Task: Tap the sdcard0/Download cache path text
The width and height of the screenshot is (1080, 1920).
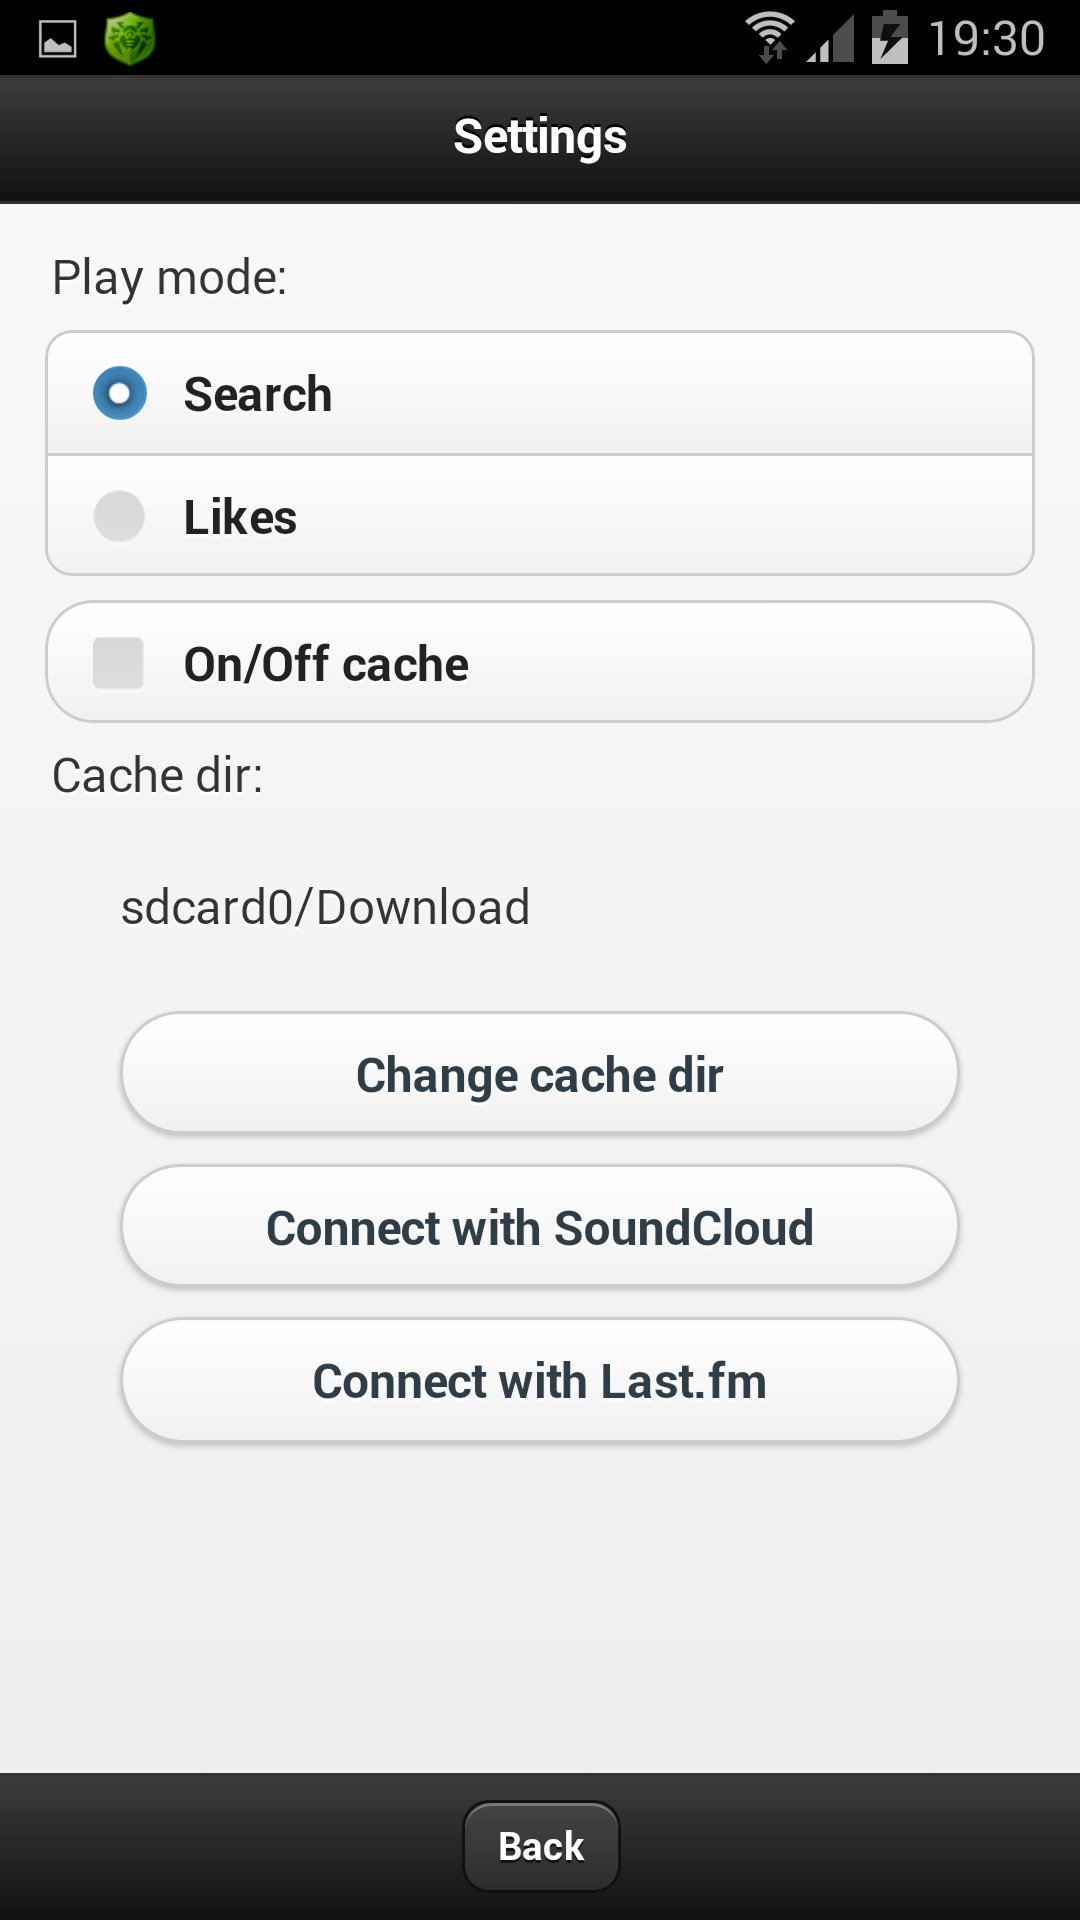Action: [325, 907]
